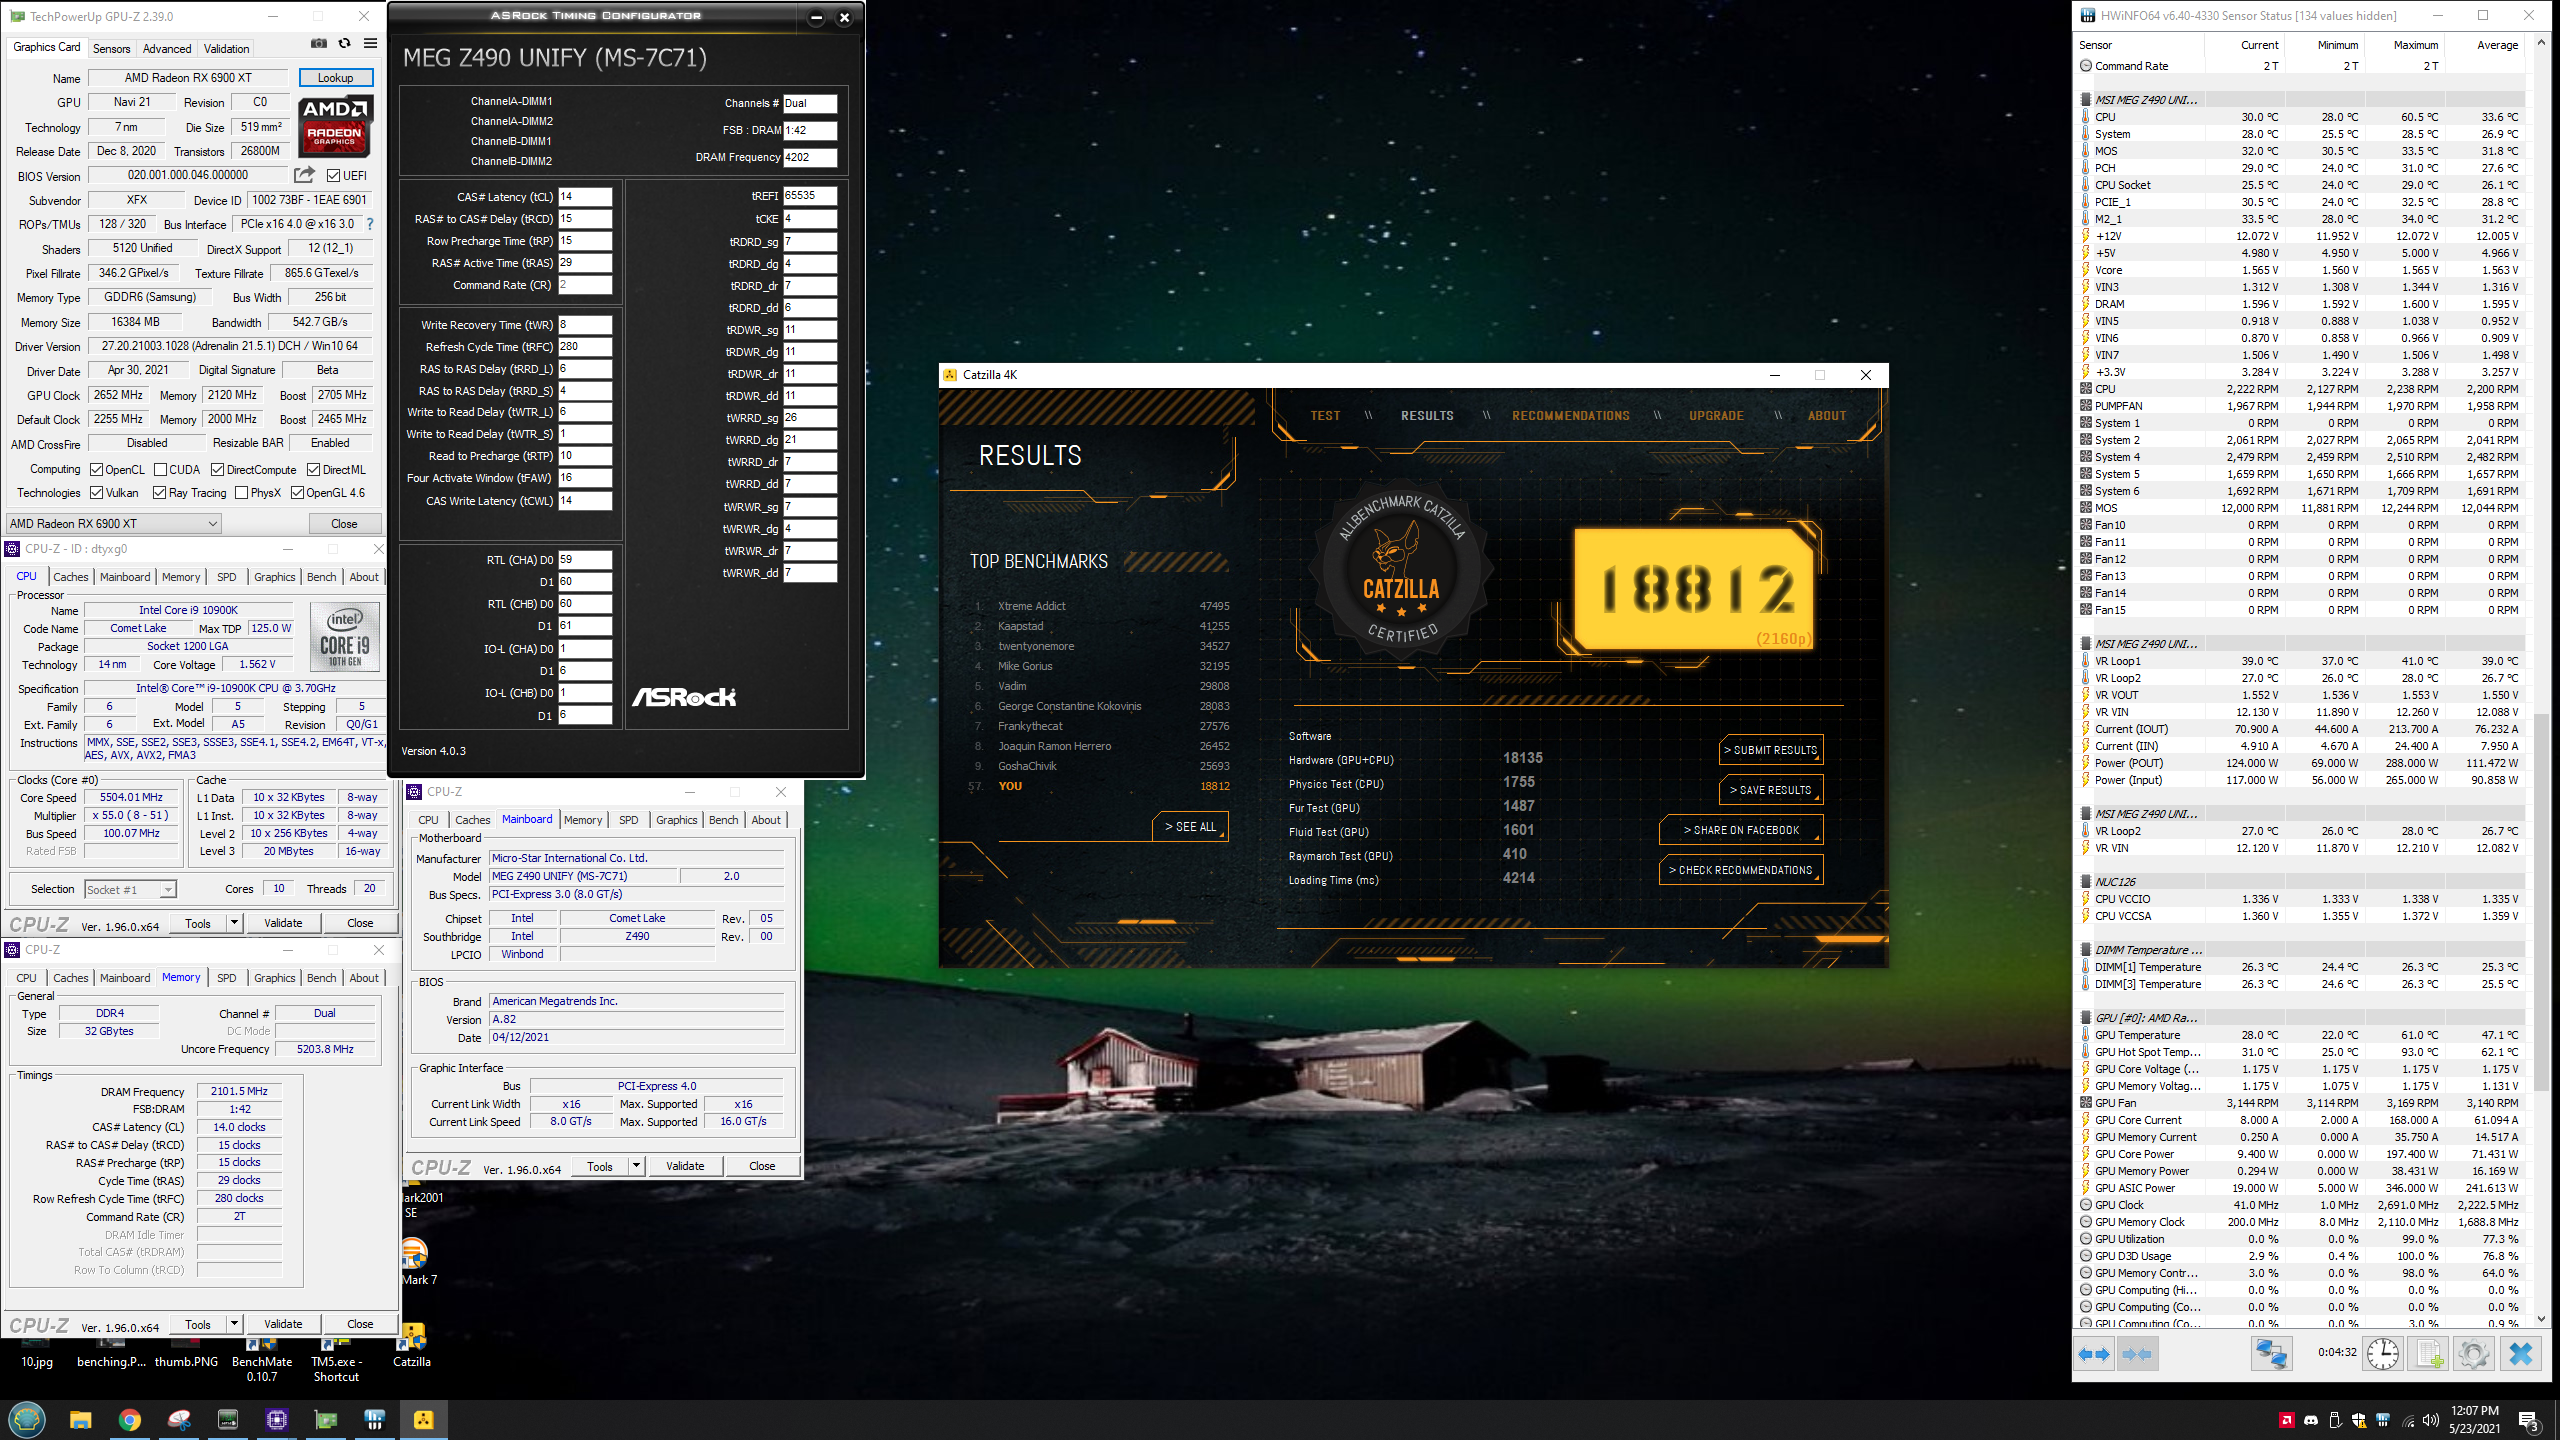The height and width of the screenshot is (1440, 2560).
Task: Click Bus Interface question mark in GPU-Z
Action: [x=370, y=224]
